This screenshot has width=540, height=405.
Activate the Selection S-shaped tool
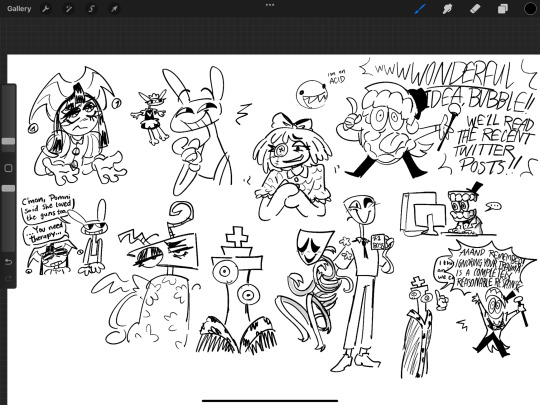91,9
